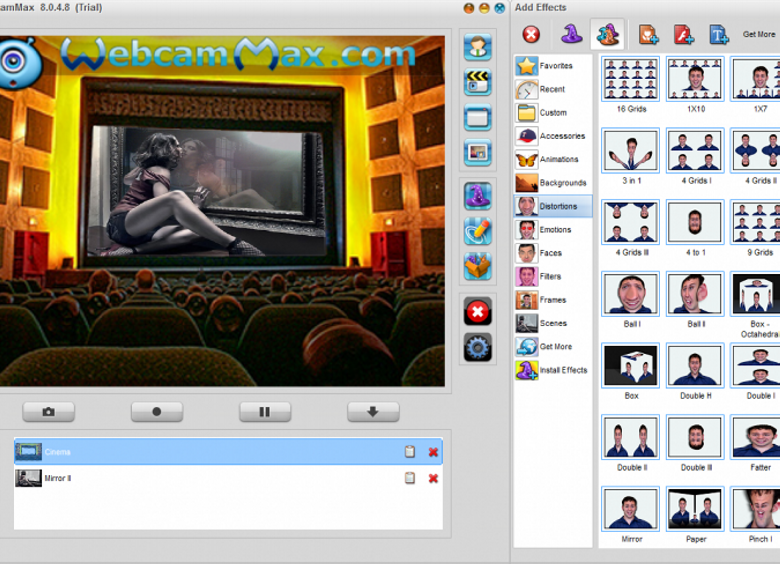Click the down arrow button under preview

pos(373,412)
